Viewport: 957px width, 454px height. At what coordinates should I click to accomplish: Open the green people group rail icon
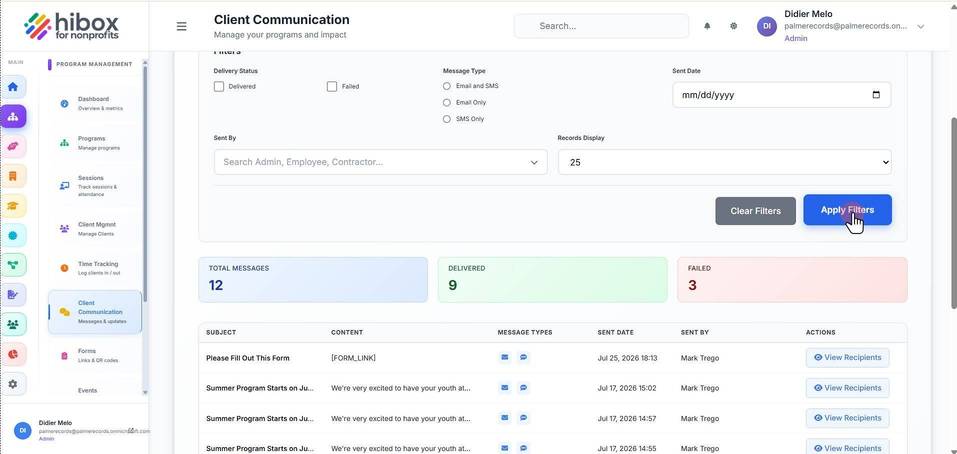pyautogui.click(x=13, y=325)
